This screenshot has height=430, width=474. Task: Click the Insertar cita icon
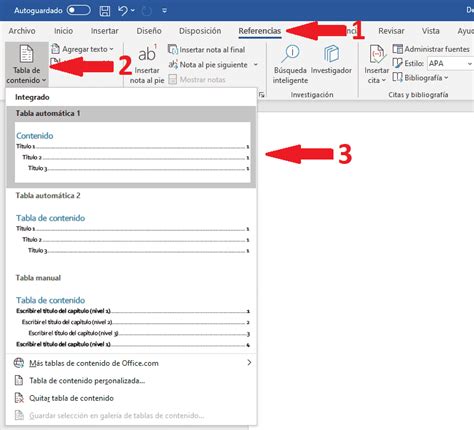[377, 54]
